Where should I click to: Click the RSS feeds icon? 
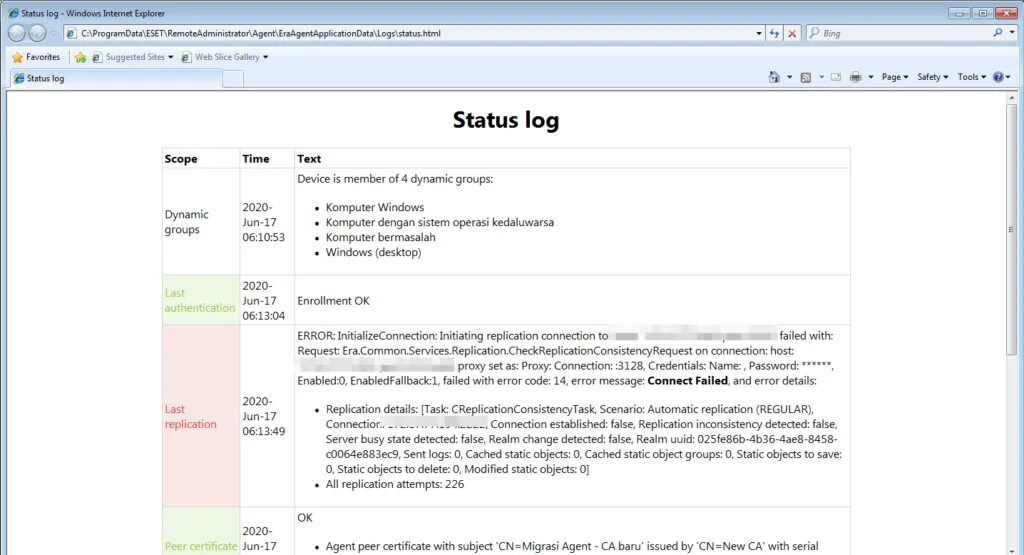(x=806, y=77)
